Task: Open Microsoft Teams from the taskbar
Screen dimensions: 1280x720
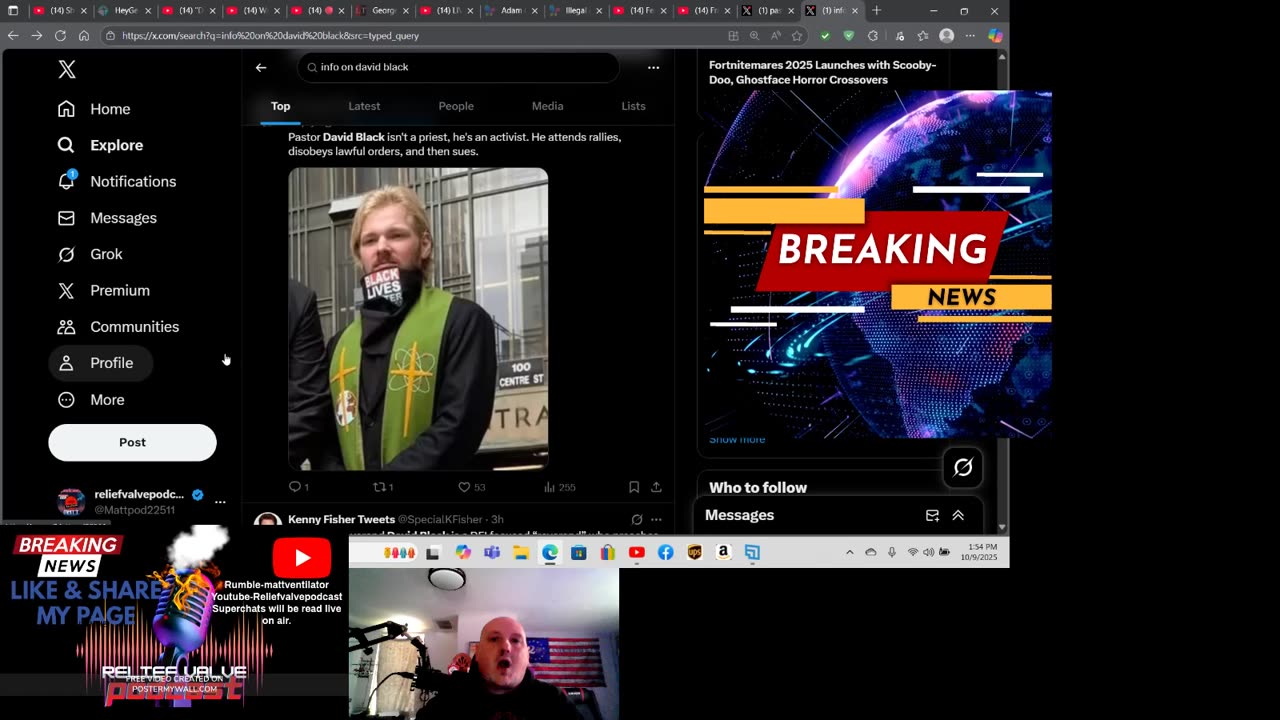Action: click(x=492, y=553)
